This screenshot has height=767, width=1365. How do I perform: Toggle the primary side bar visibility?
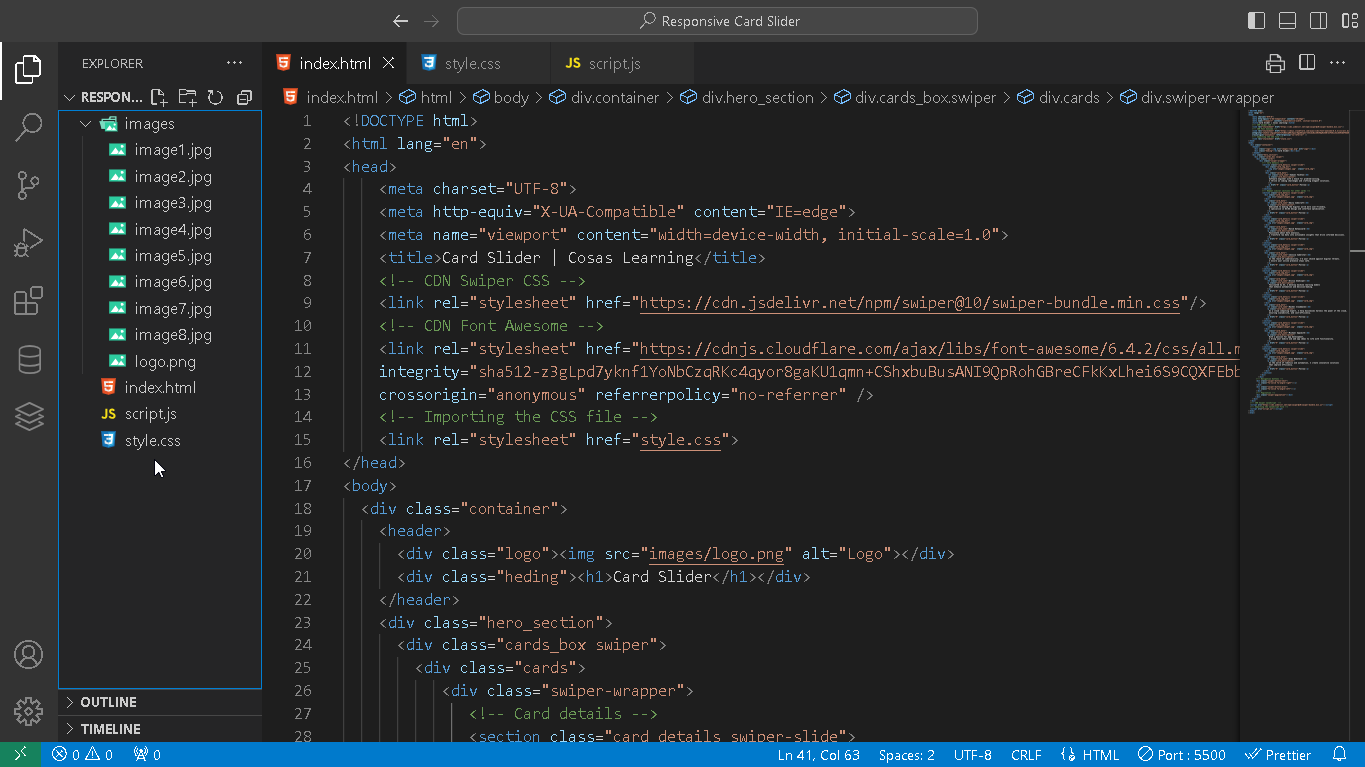[1255, 20]
